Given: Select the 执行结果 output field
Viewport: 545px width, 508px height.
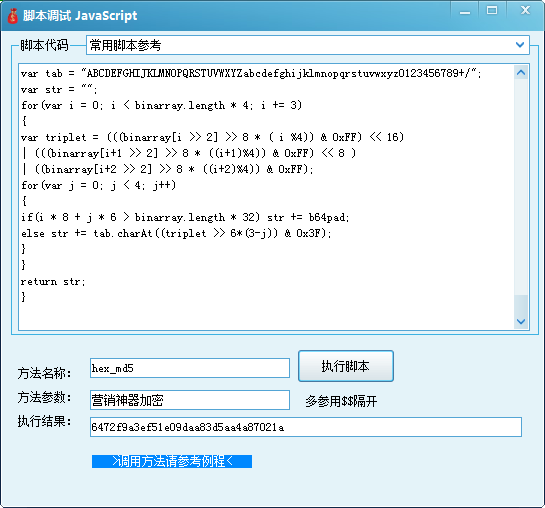Looking at the screenshot, I should click(306, 427).
